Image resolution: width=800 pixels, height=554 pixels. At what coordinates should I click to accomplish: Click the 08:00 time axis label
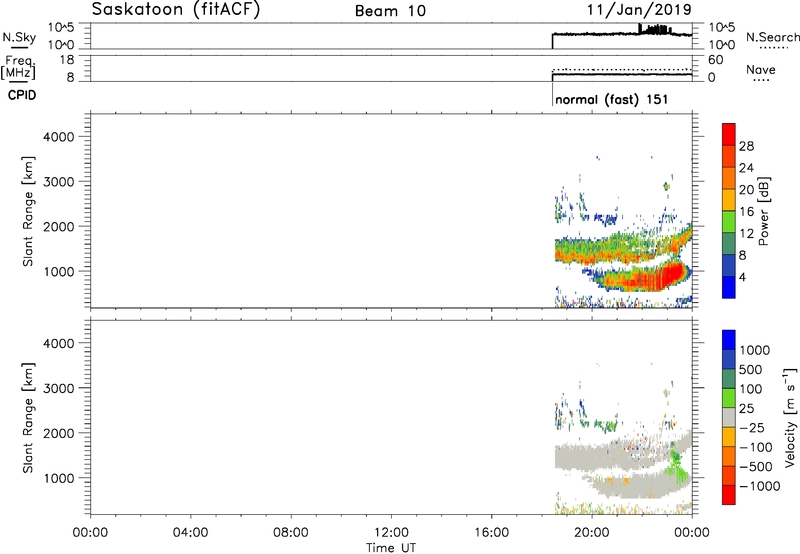(x=291, y=533)
